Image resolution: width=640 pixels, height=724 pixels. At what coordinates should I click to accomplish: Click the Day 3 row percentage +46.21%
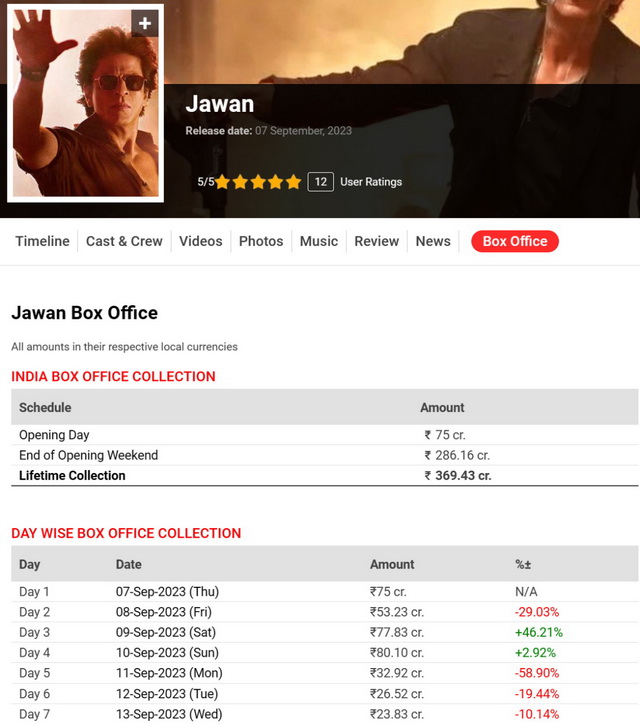coord(538,633)
